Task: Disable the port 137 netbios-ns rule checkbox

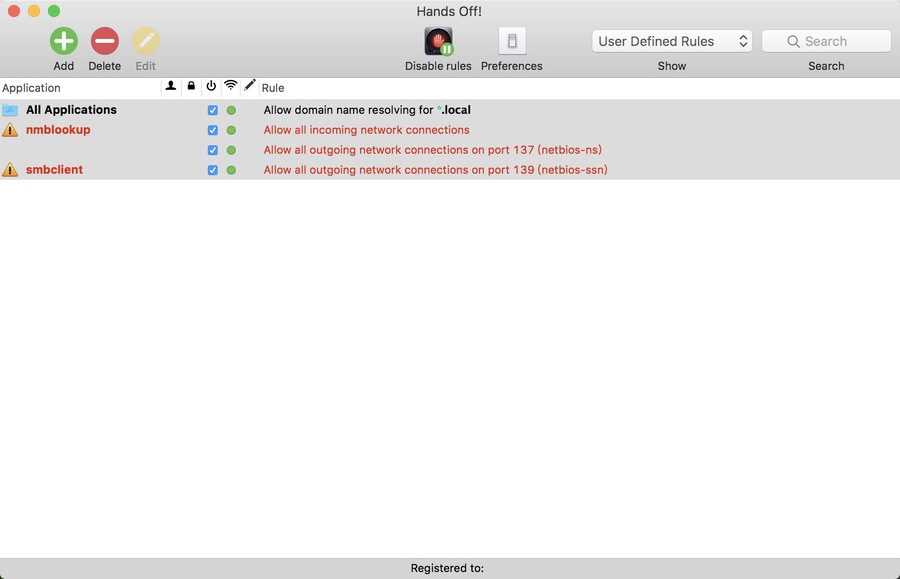Action: pyautogui.click(x=212, y=150)
